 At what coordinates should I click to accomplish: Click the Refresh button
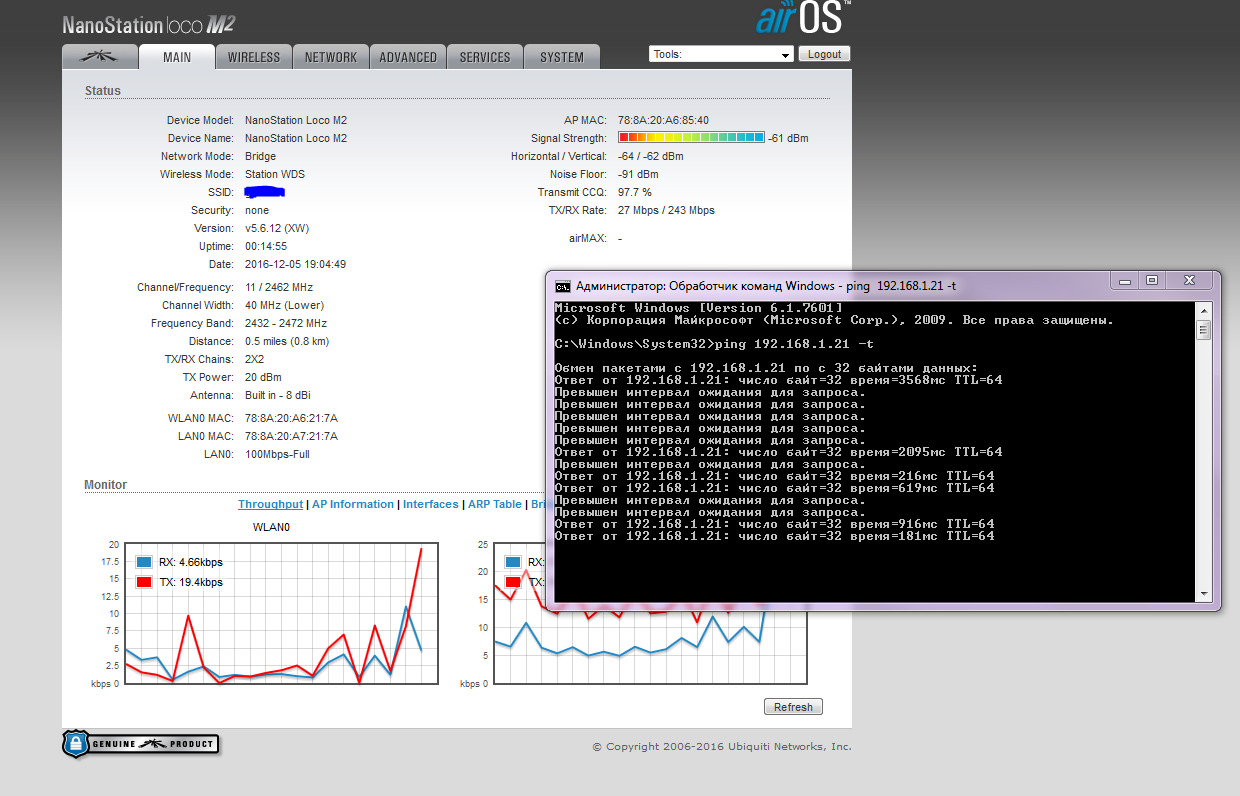tap(794, 707)
